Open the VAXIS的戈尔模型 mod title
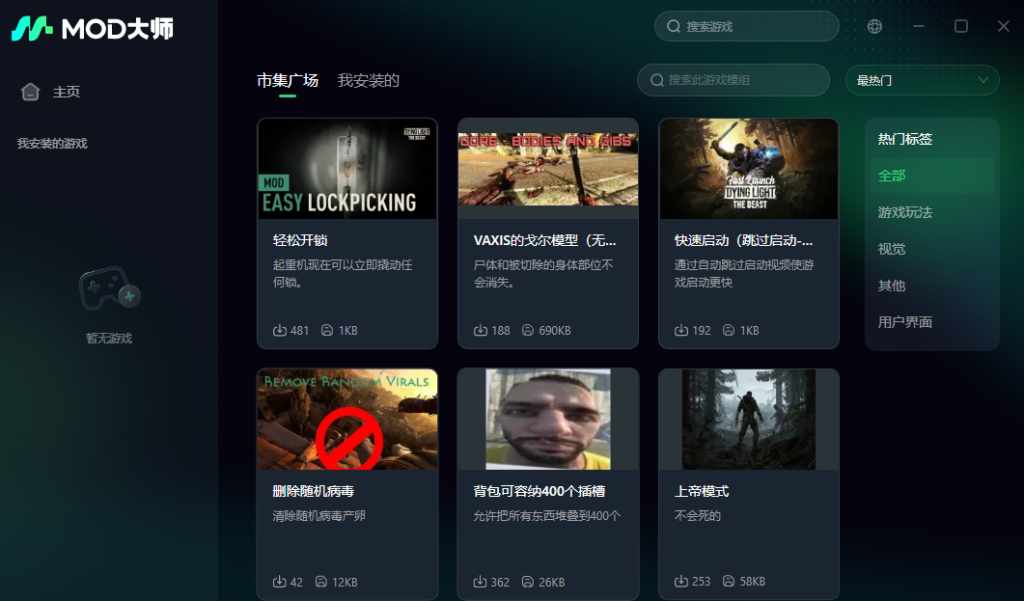 click(x=545, y=240)
